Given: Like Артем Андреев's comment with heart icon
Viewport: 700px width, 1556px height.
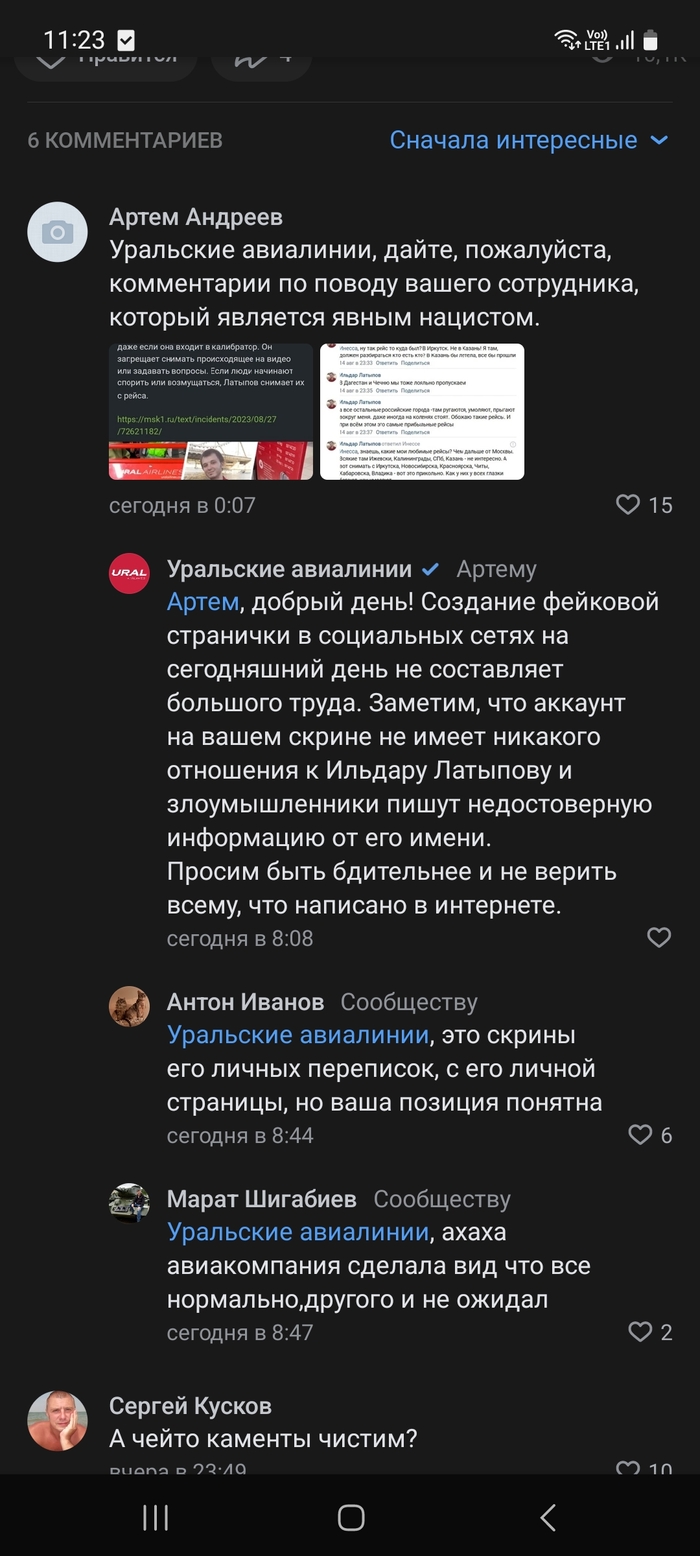Looking at the screenshot, I should click(x=628, y=505).
